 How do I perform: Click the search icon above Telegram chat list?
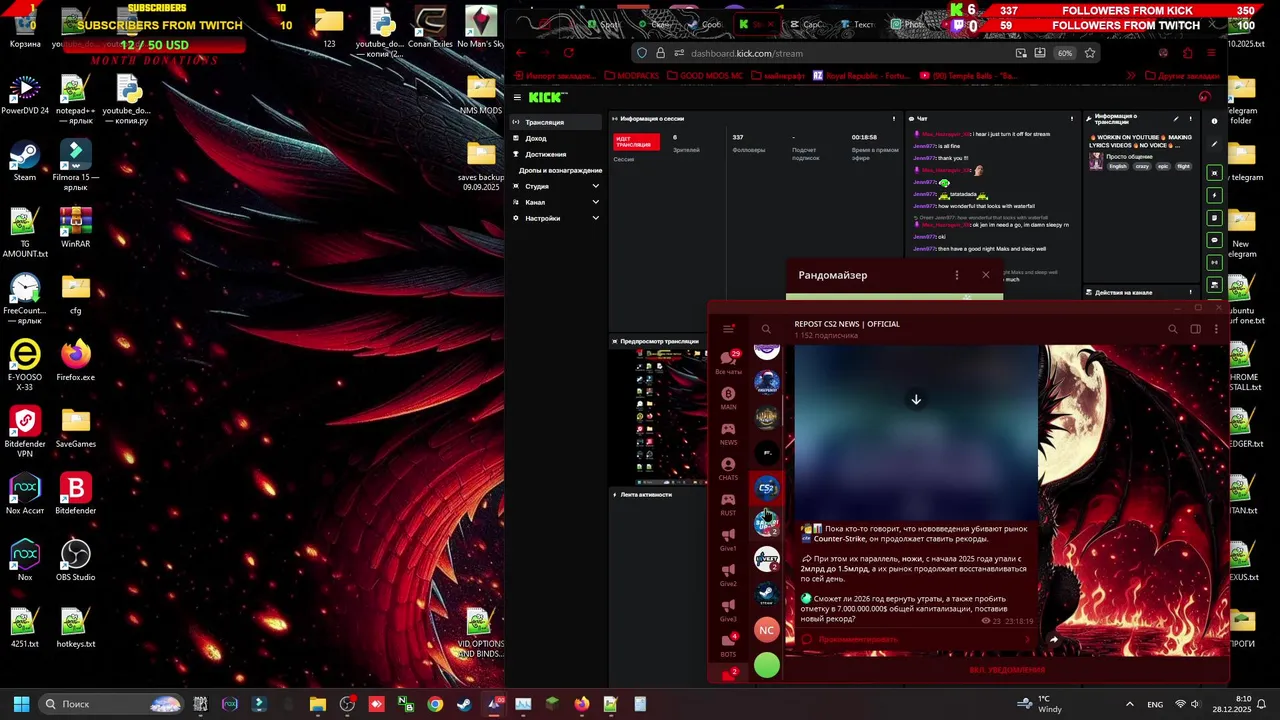coord(766,329)
